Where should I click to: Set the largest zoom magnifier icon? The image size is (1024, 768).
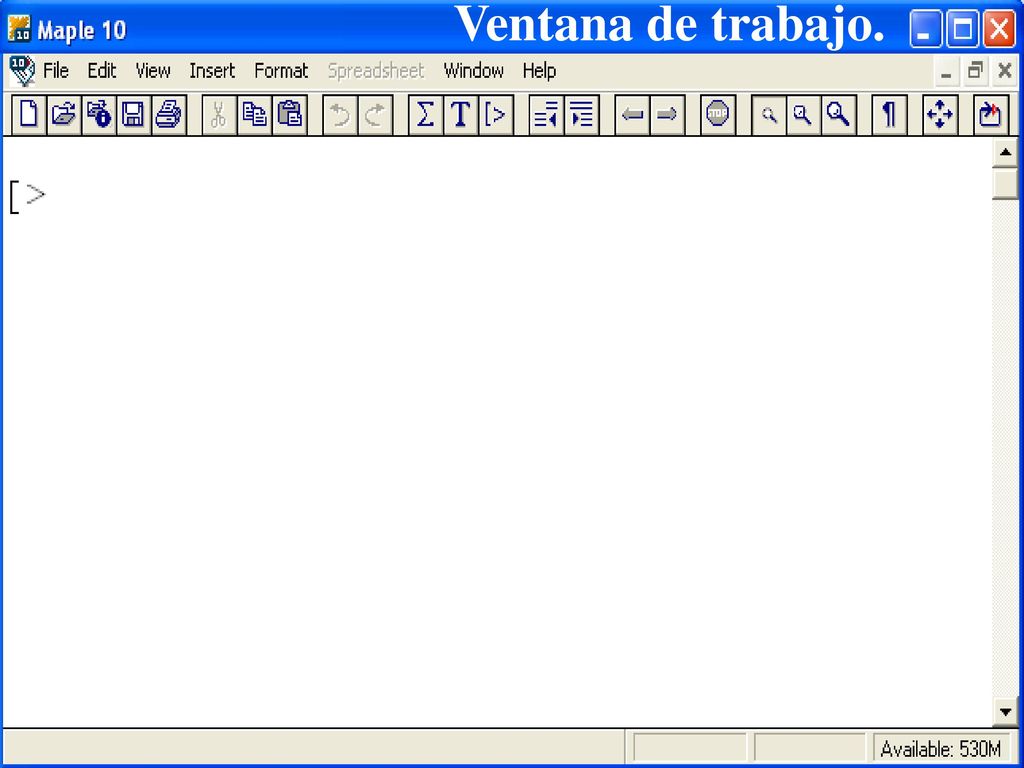(x=839, y=115)
